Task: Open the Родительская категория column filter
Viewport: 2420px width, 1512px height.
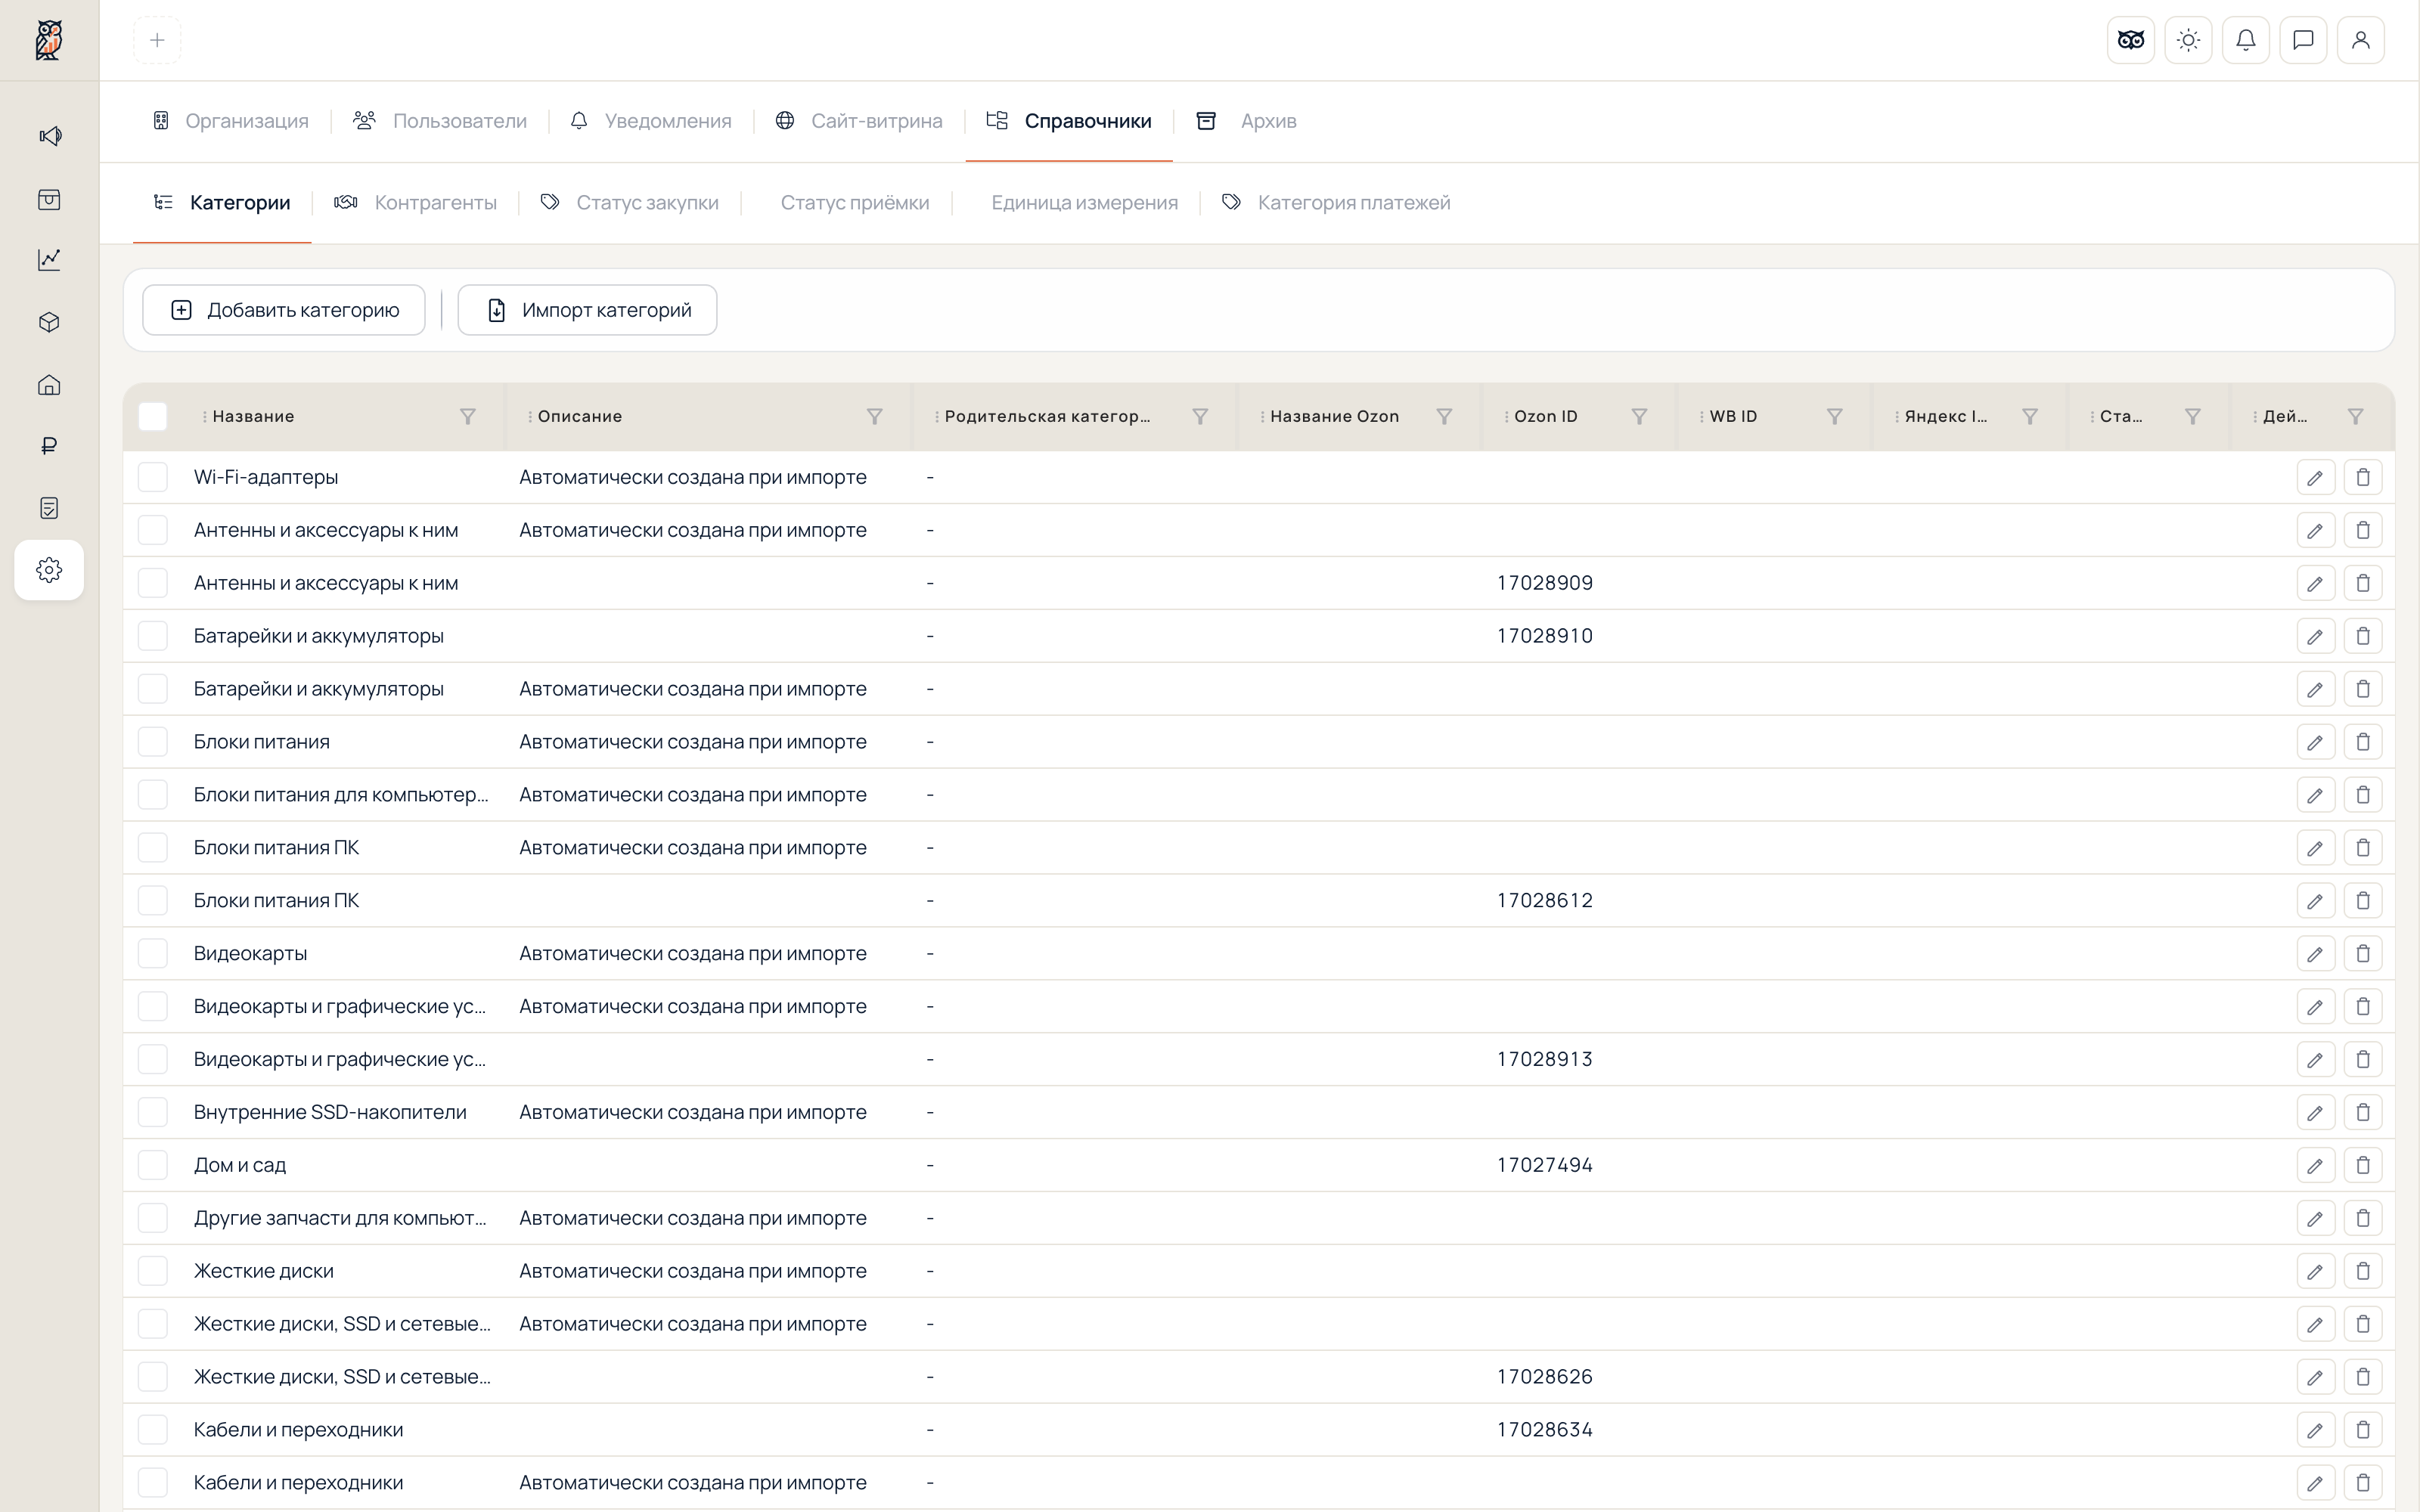Action: point(1200,416)
